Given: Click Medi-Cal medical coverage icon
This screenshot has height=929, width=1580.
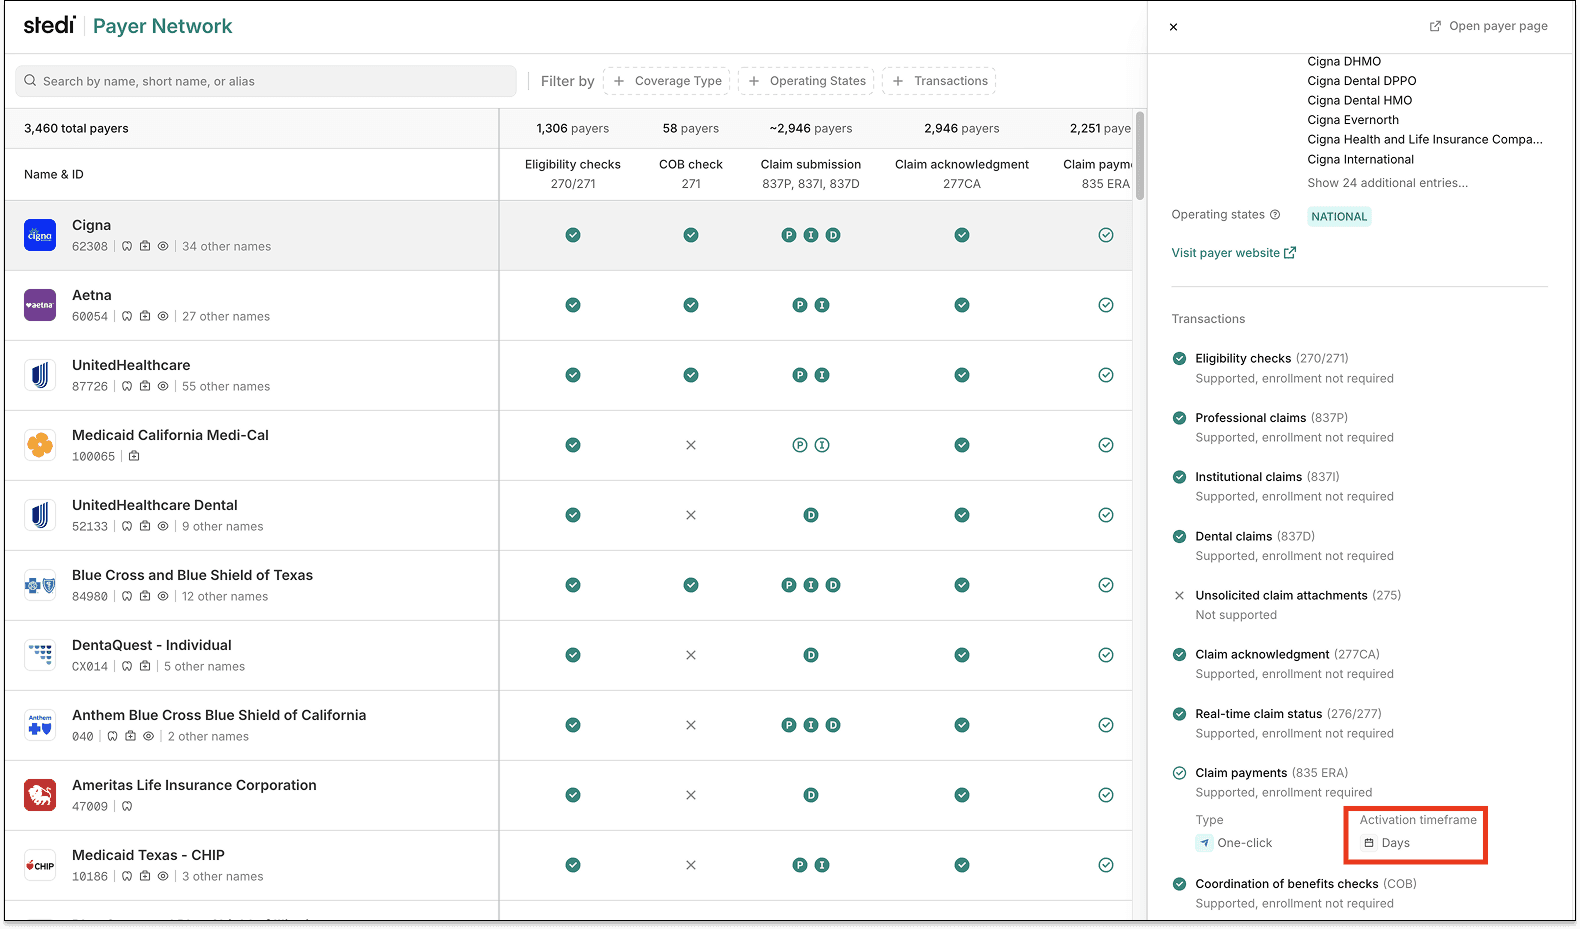Looking at the screenshot, I should (x=134, y=456).
